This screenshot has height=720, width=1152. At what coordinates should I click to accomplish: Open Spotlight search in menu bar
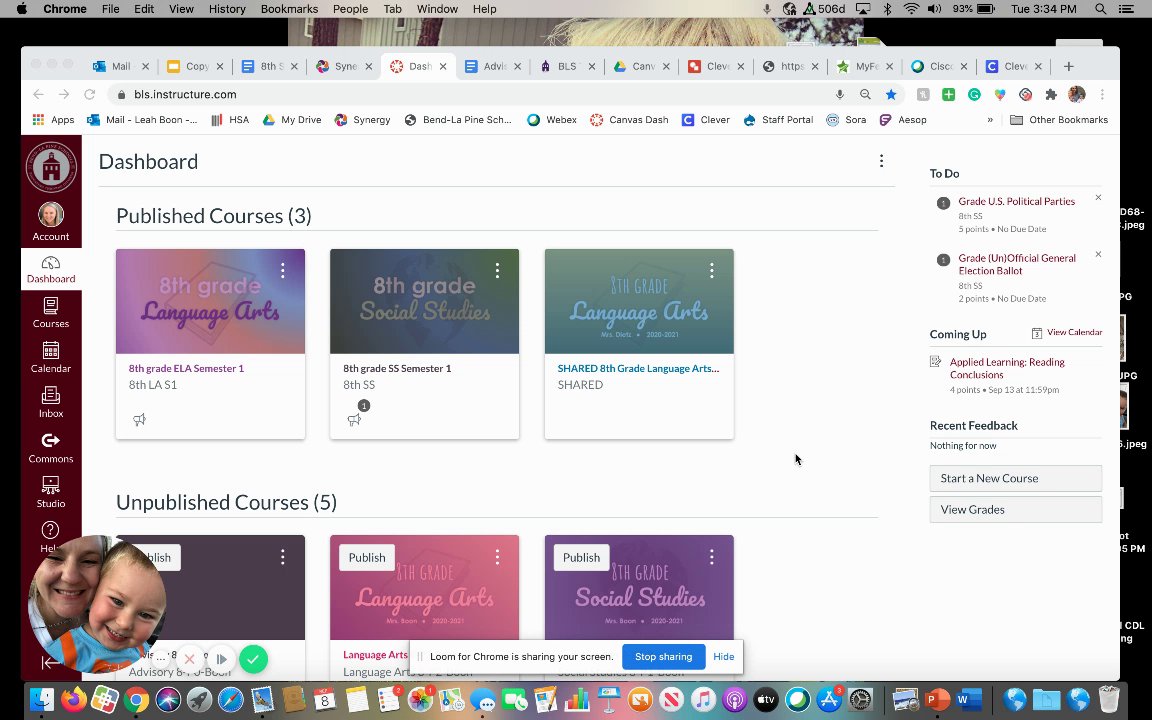1100,9
